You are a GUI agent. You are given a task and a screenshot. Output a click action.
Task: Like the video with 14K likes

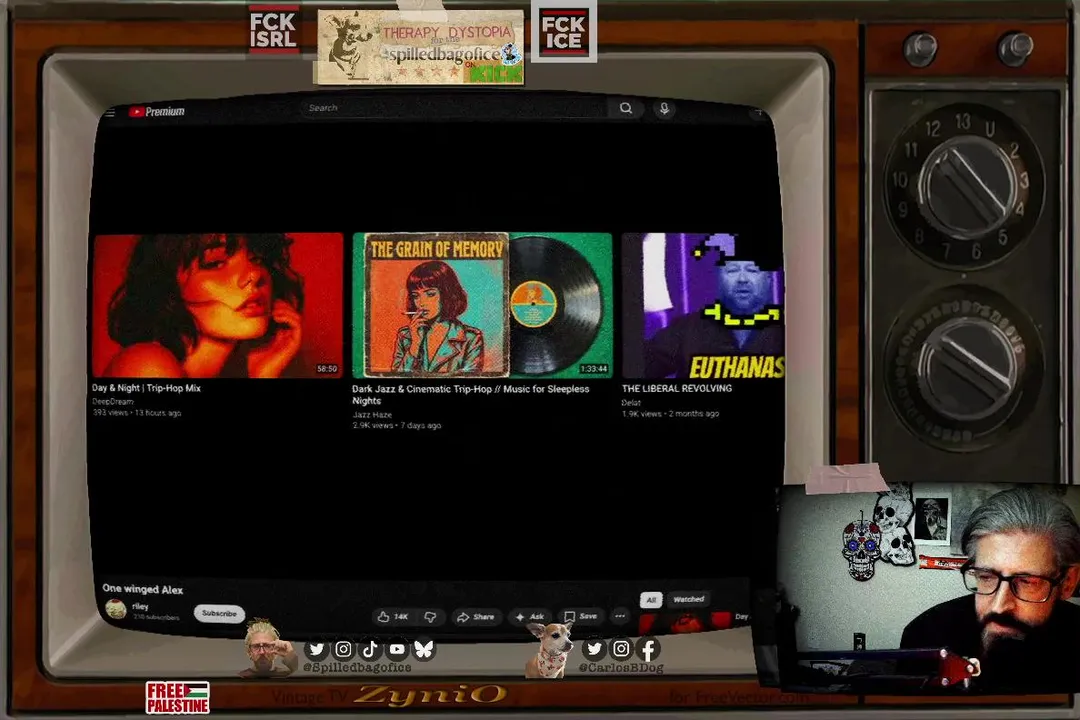(393, 617)
